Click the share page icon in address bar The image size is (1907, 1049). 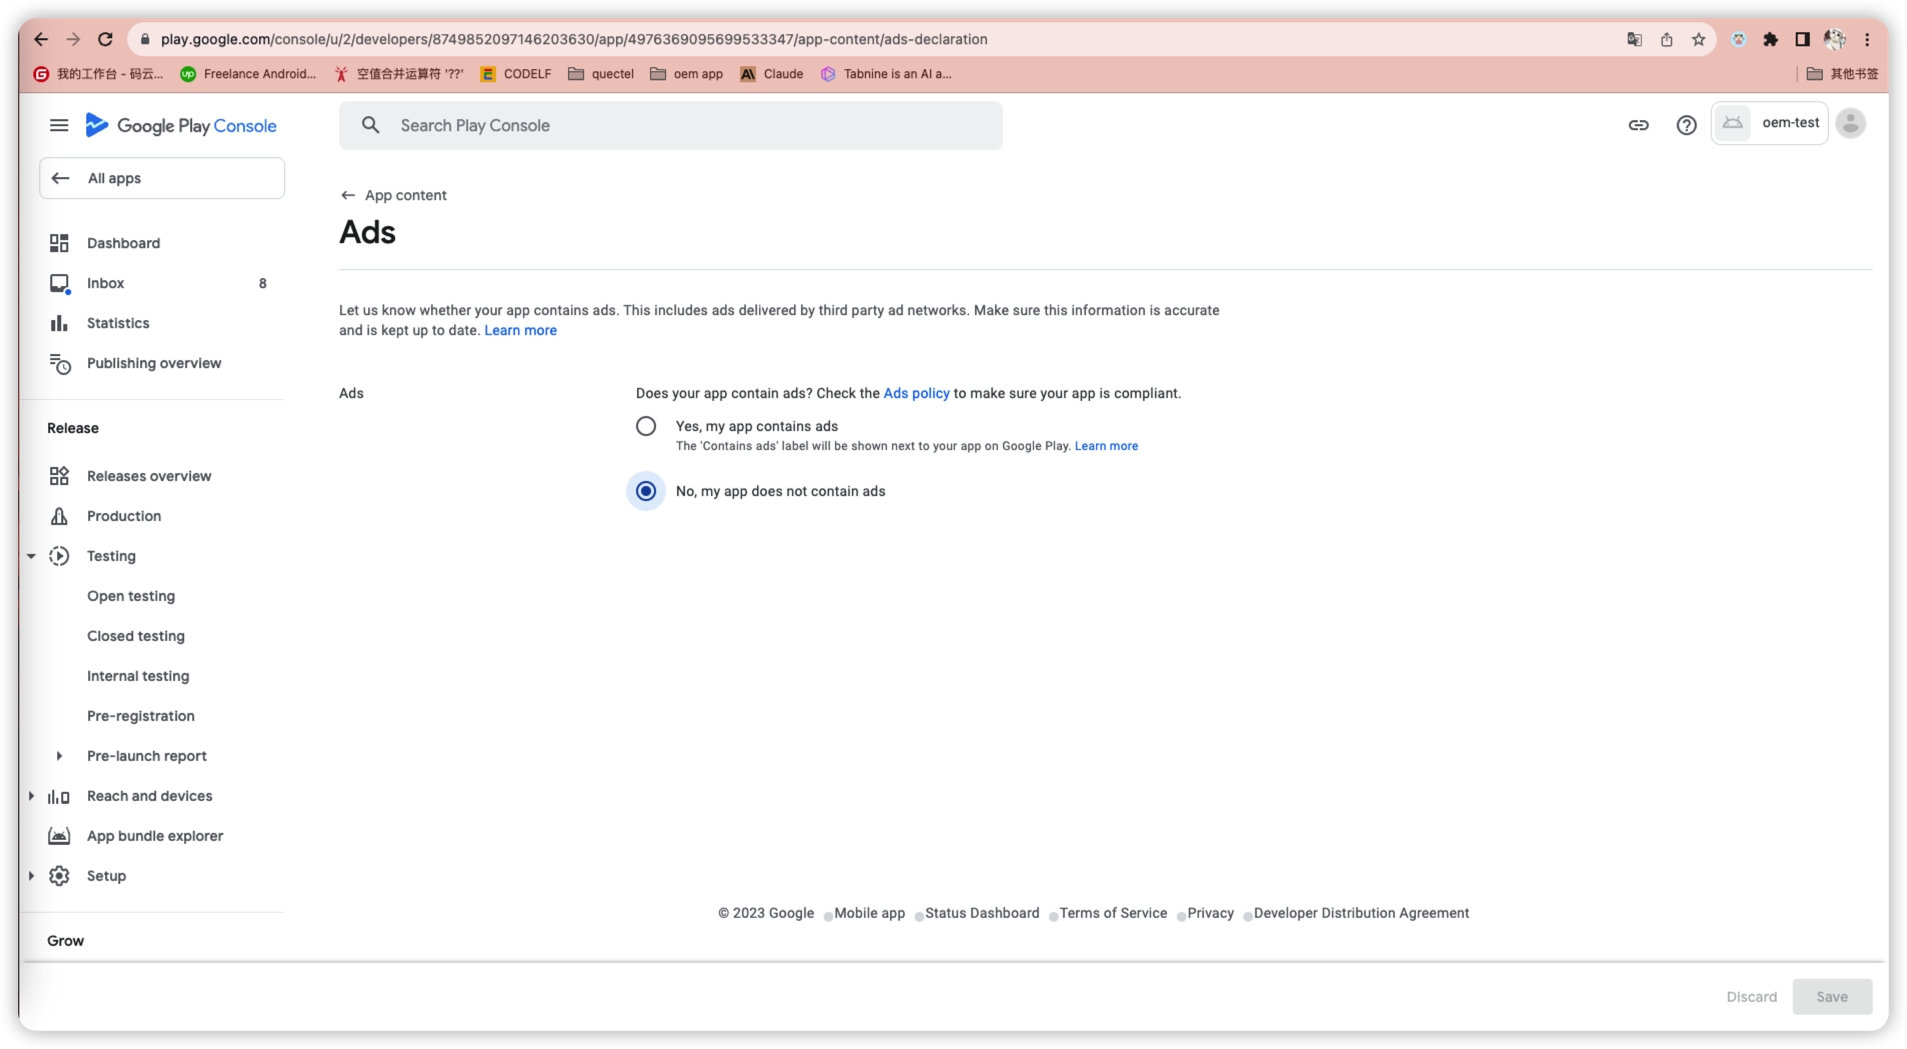1666,39
